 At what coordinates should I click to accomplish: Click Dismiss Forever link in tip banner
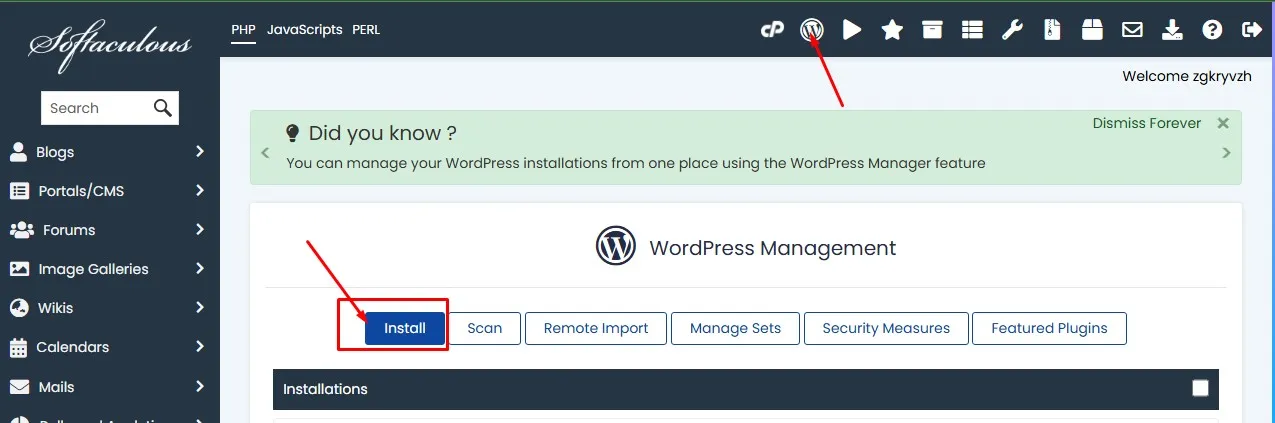1146,123
